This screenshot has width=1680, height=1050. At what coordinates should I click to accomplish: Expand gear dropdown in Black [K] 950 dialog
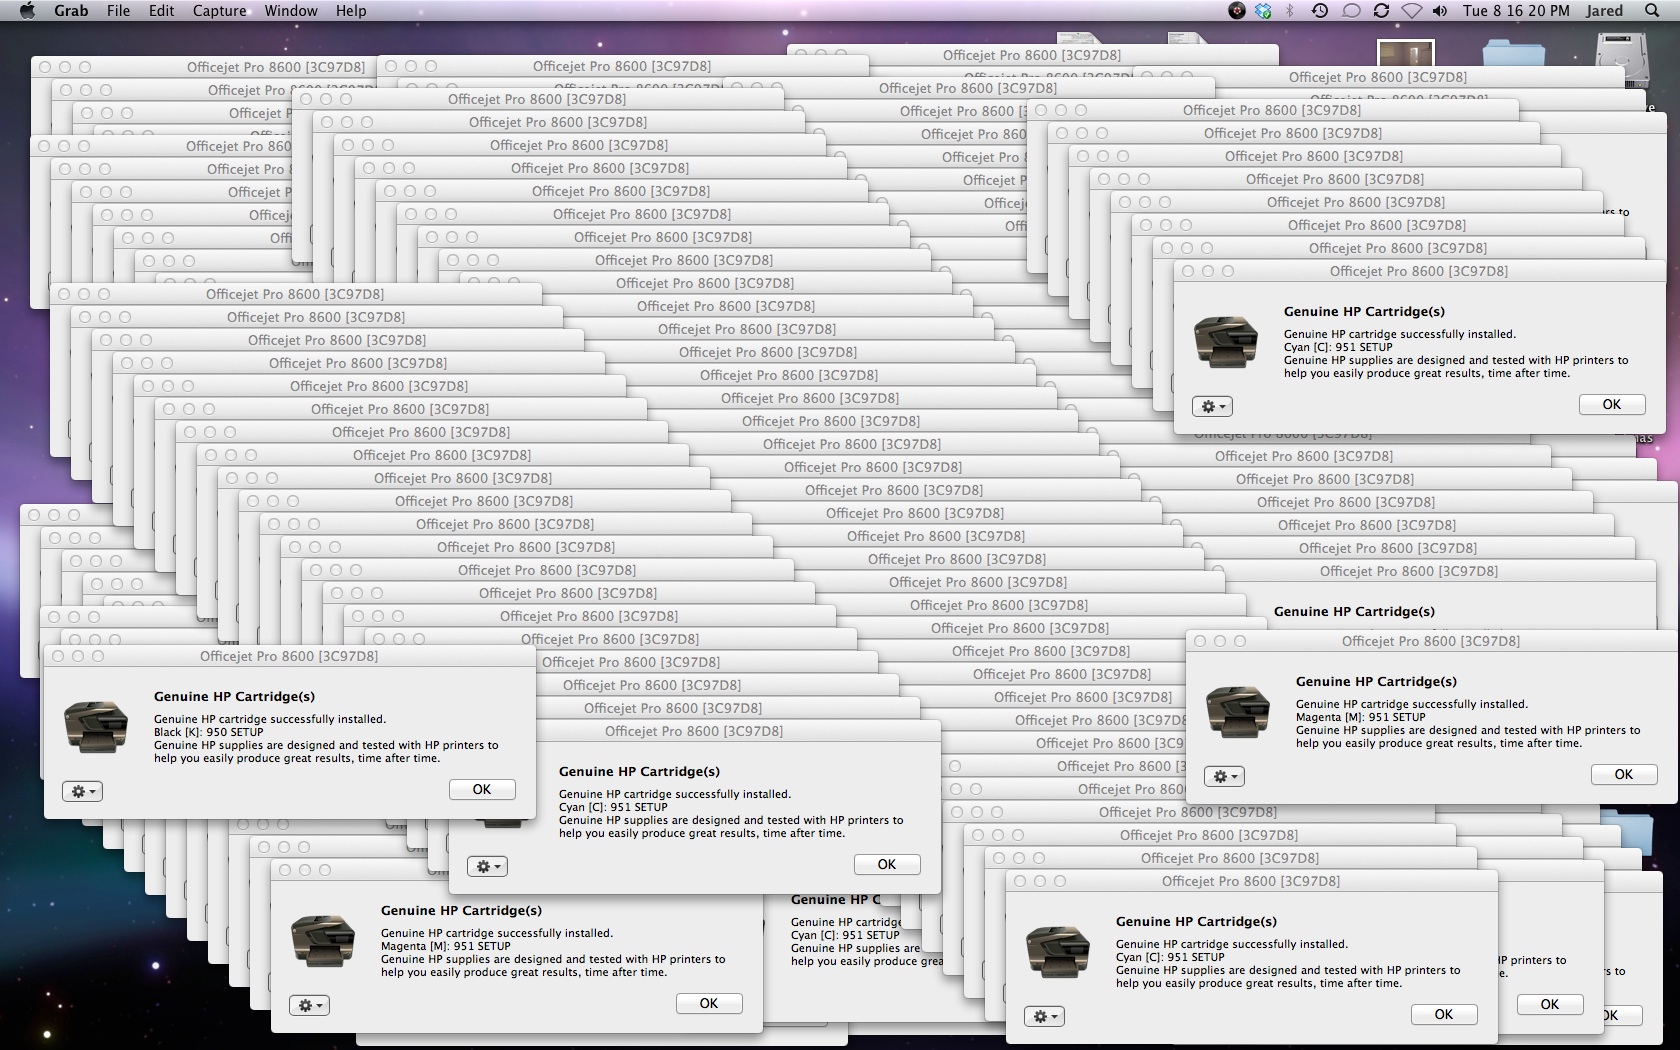[82, 791]
